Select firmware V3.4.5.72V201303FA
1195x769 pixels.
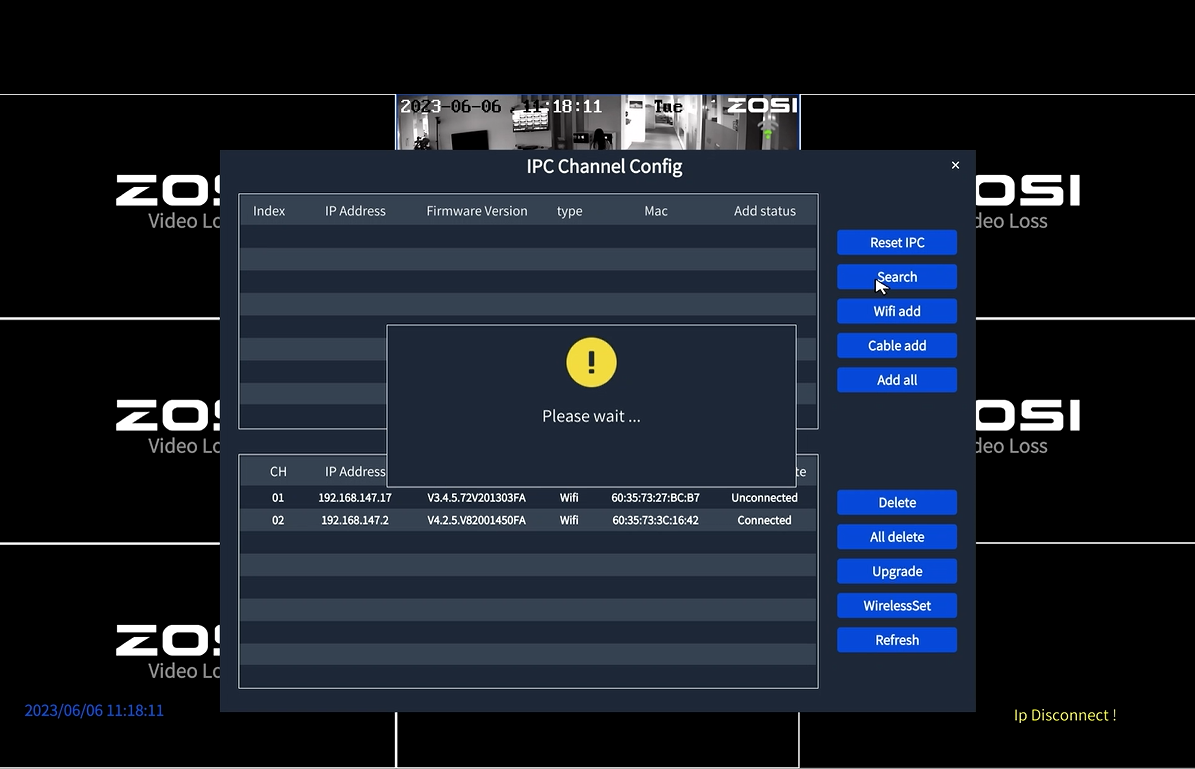click(x=476, y=498)
